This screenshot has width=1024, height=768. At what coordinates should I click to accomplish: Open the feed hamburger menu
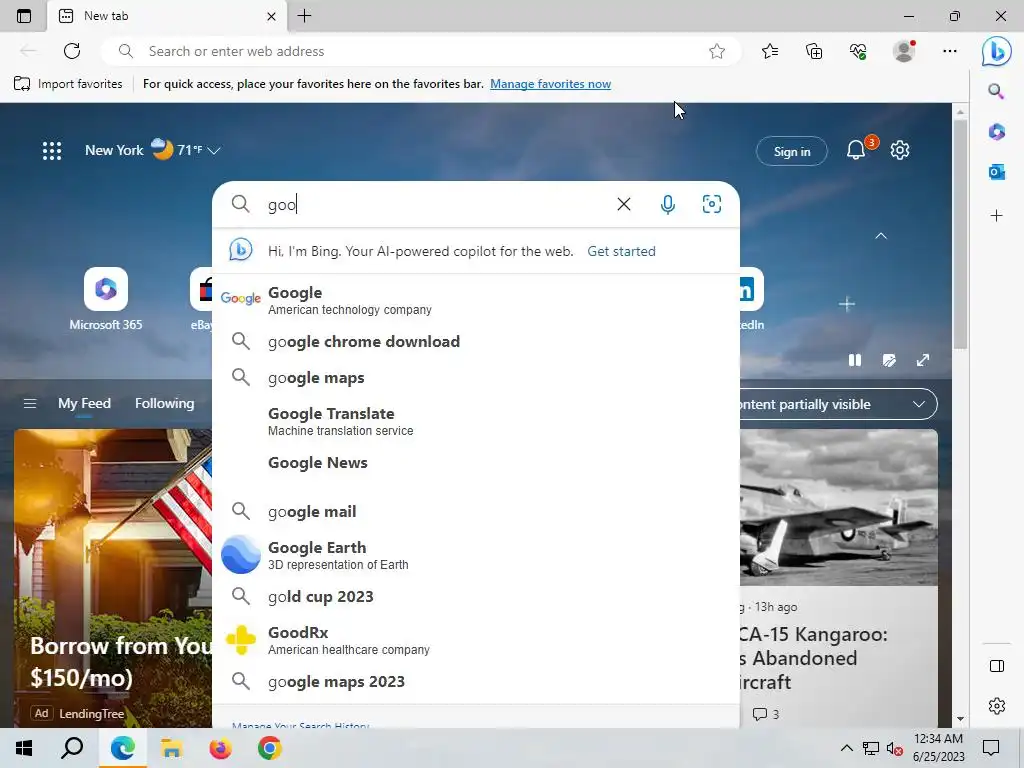30,404
